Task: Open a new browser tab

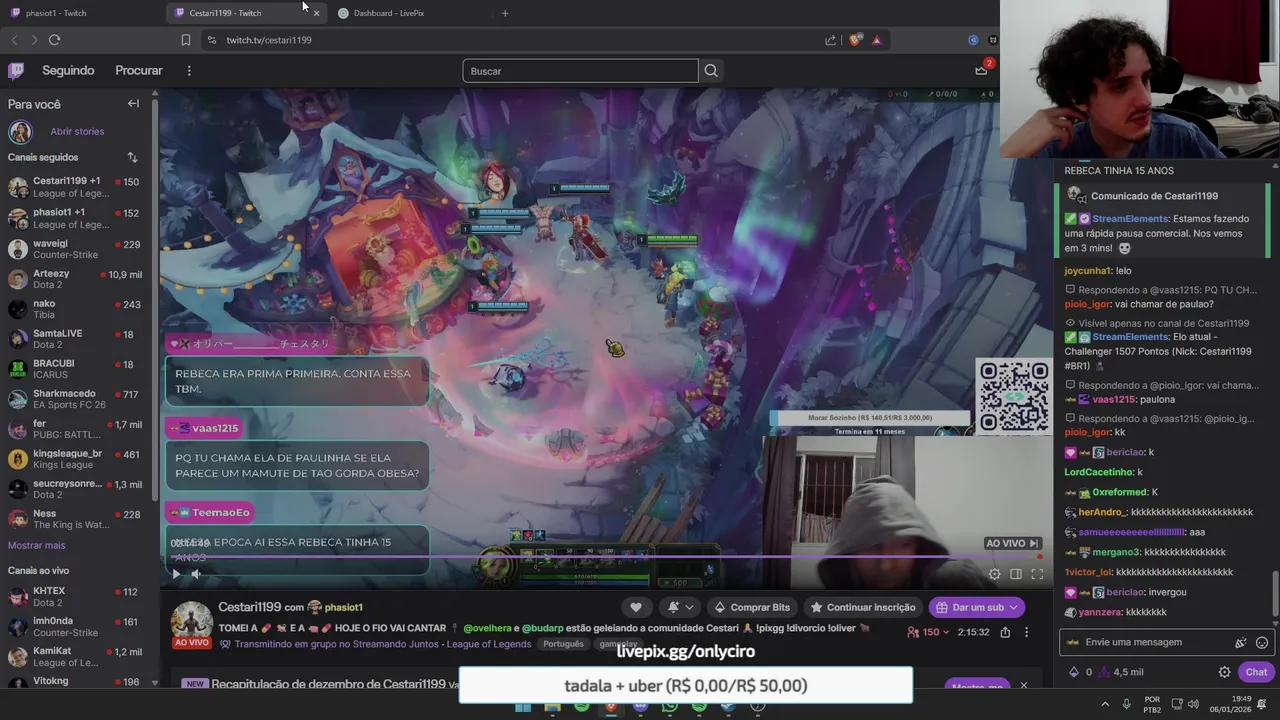Action: [505, 13]
